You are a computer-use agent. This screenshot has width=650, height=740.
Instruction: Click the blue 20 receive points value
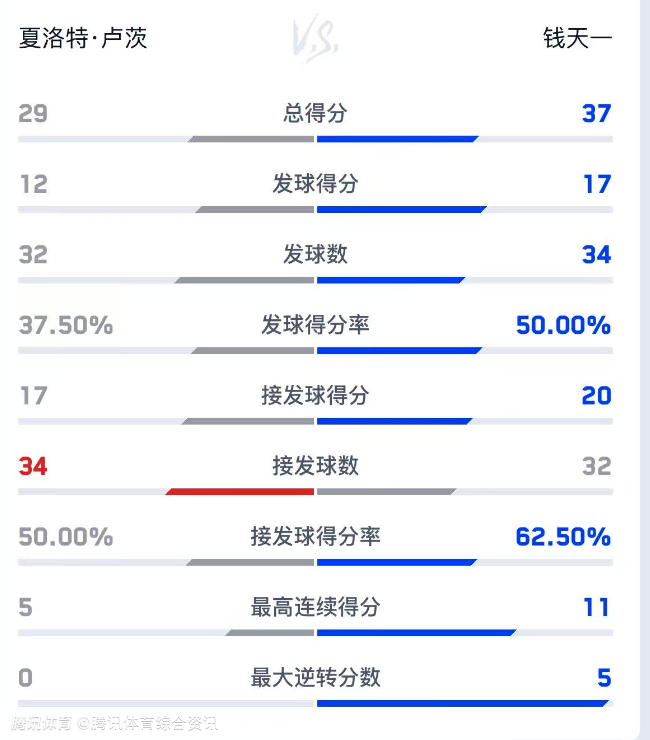point(596,396)
